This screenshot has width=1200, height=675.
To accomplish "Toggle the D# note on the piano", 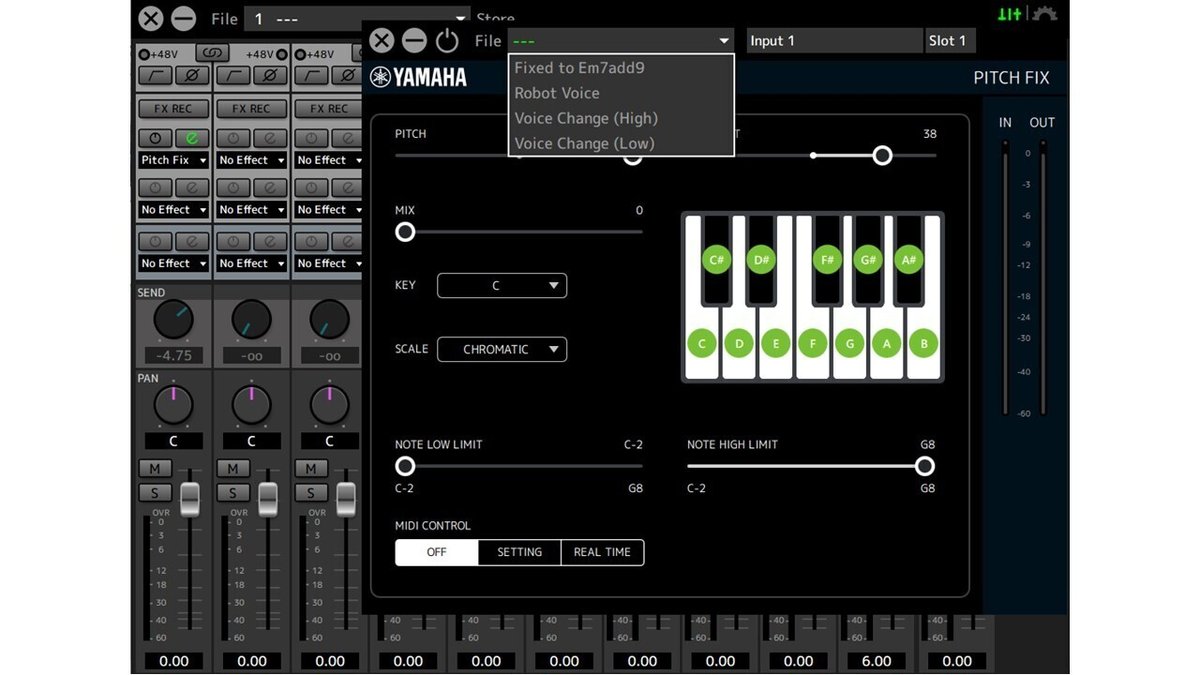I will click(762, 260).
